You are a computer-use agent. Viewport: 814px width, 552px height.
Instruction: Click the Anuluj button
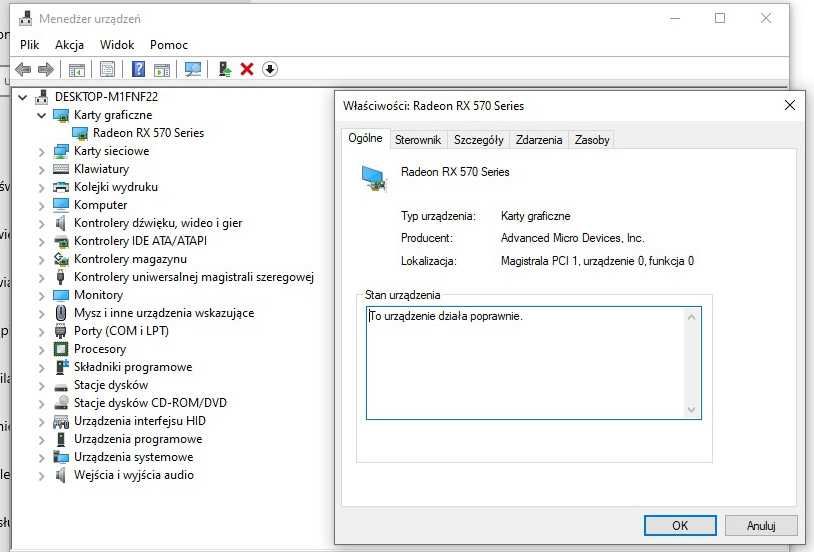pyautogui.click(x=761, y=526)
